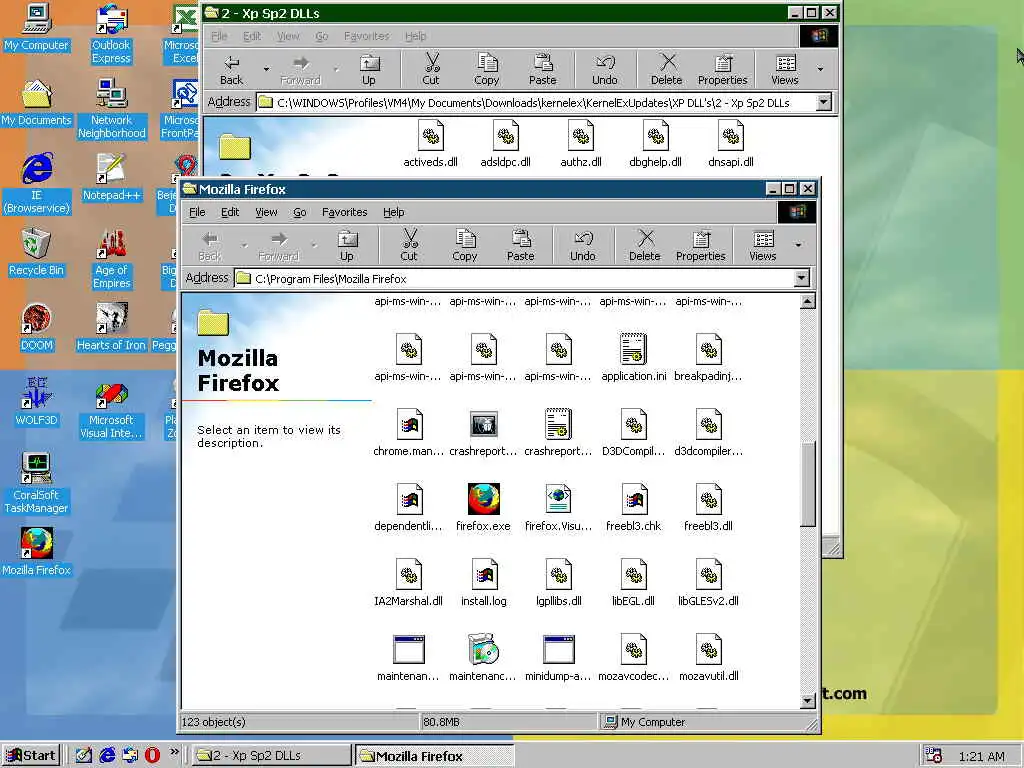The image size is (1024, 768).
Task: Click Delete in Xp Sp2 DLLs window toolbar
Action: [x=666, y=69]
